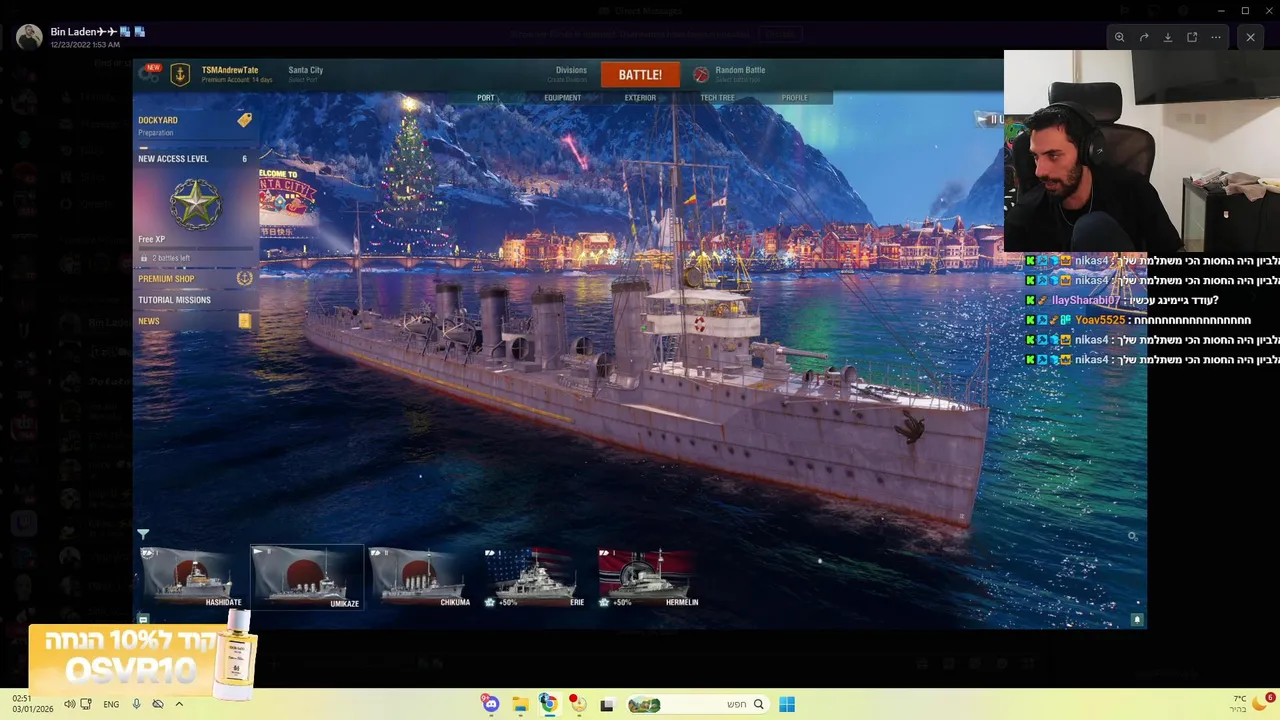Select the Erie ship

point(535,578)
